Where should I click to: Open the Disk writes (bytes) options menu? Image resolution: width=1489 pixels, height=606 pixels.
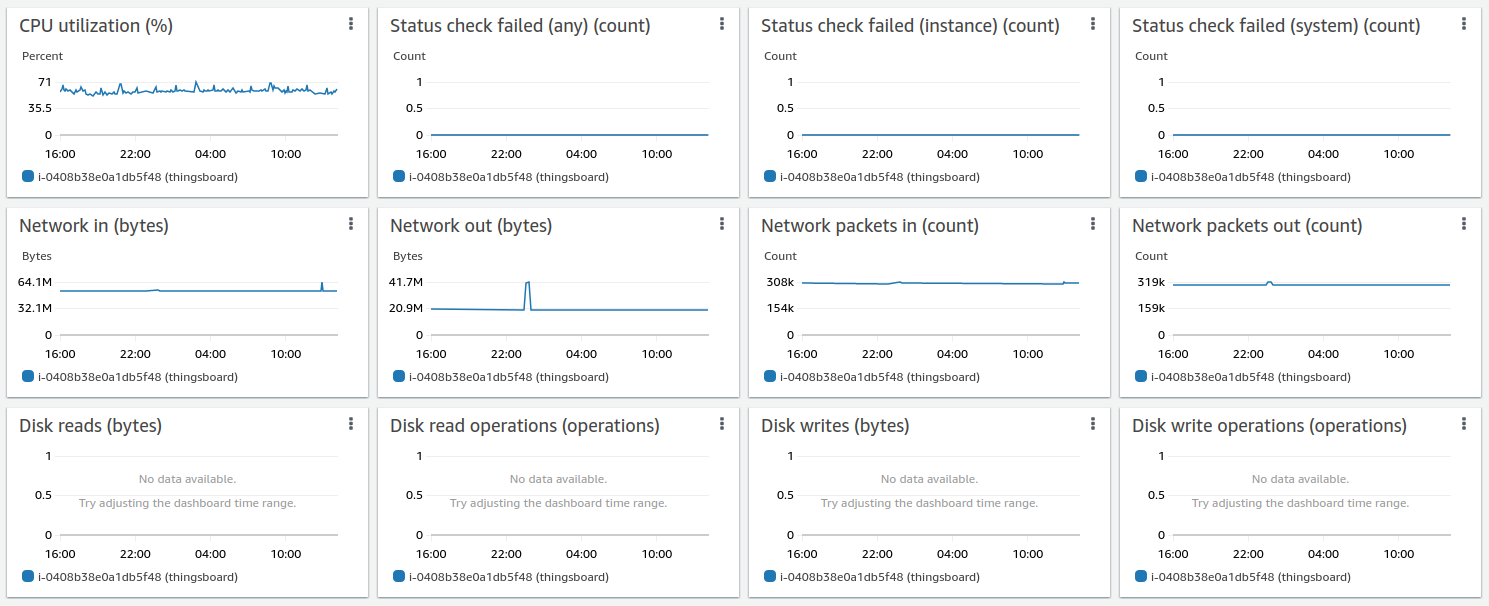[x=1093, y=424]
